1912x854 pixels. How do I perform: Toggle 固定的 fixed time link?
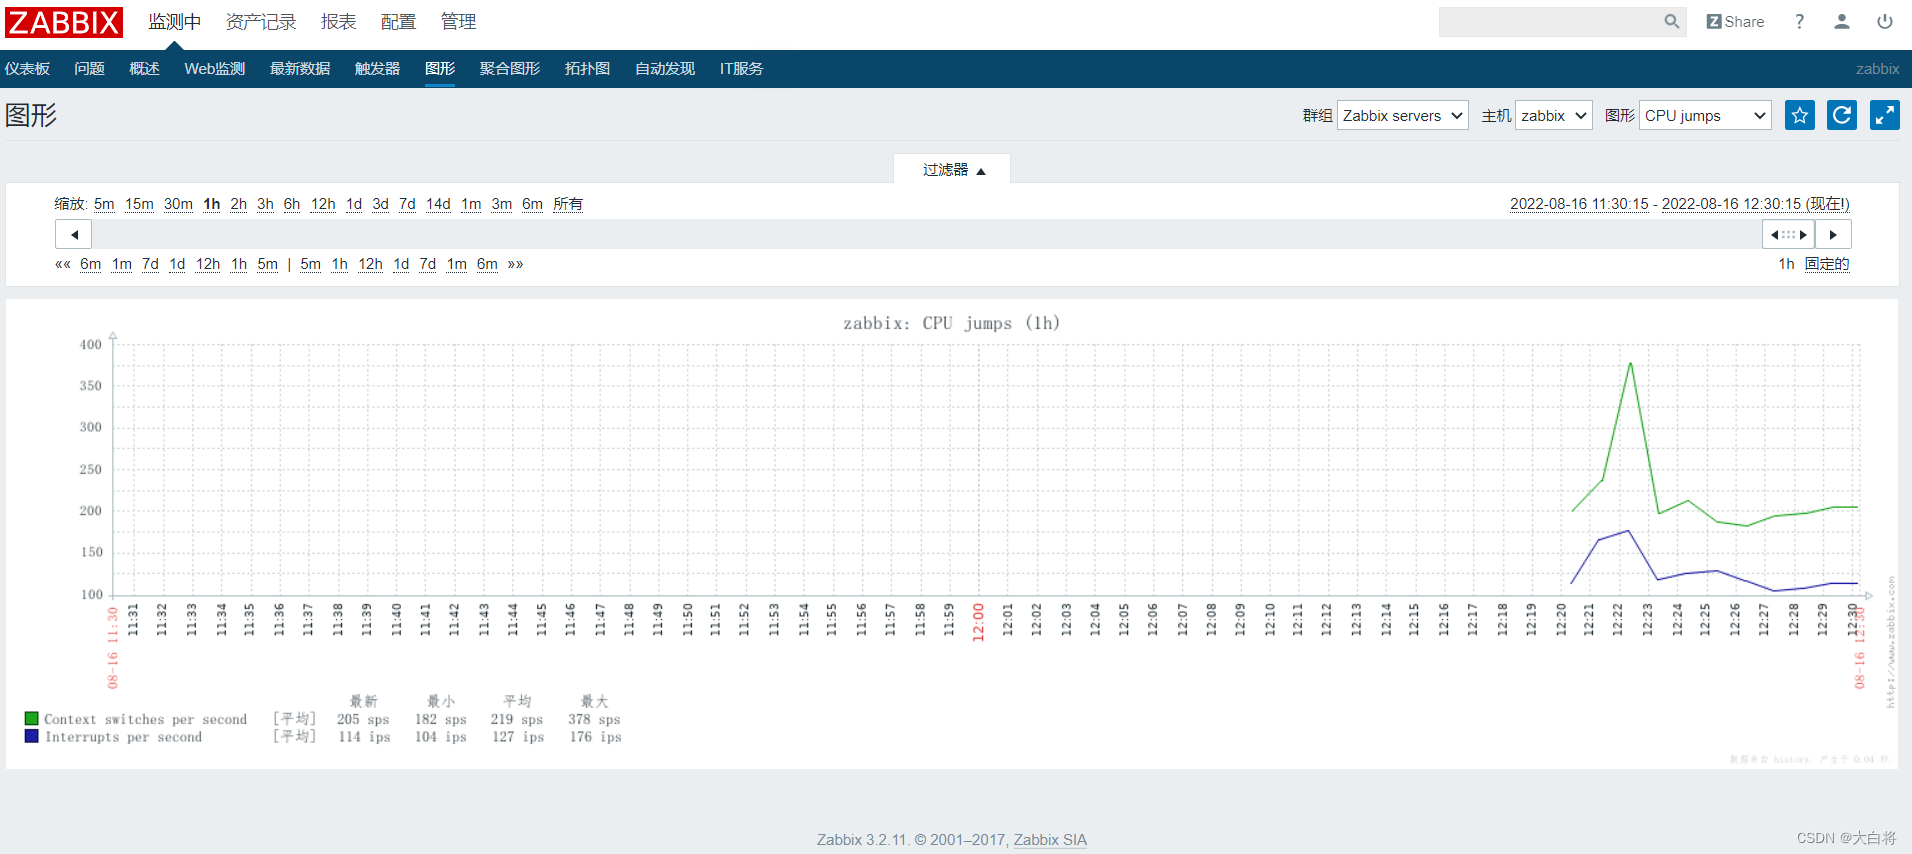point(1827,264)
